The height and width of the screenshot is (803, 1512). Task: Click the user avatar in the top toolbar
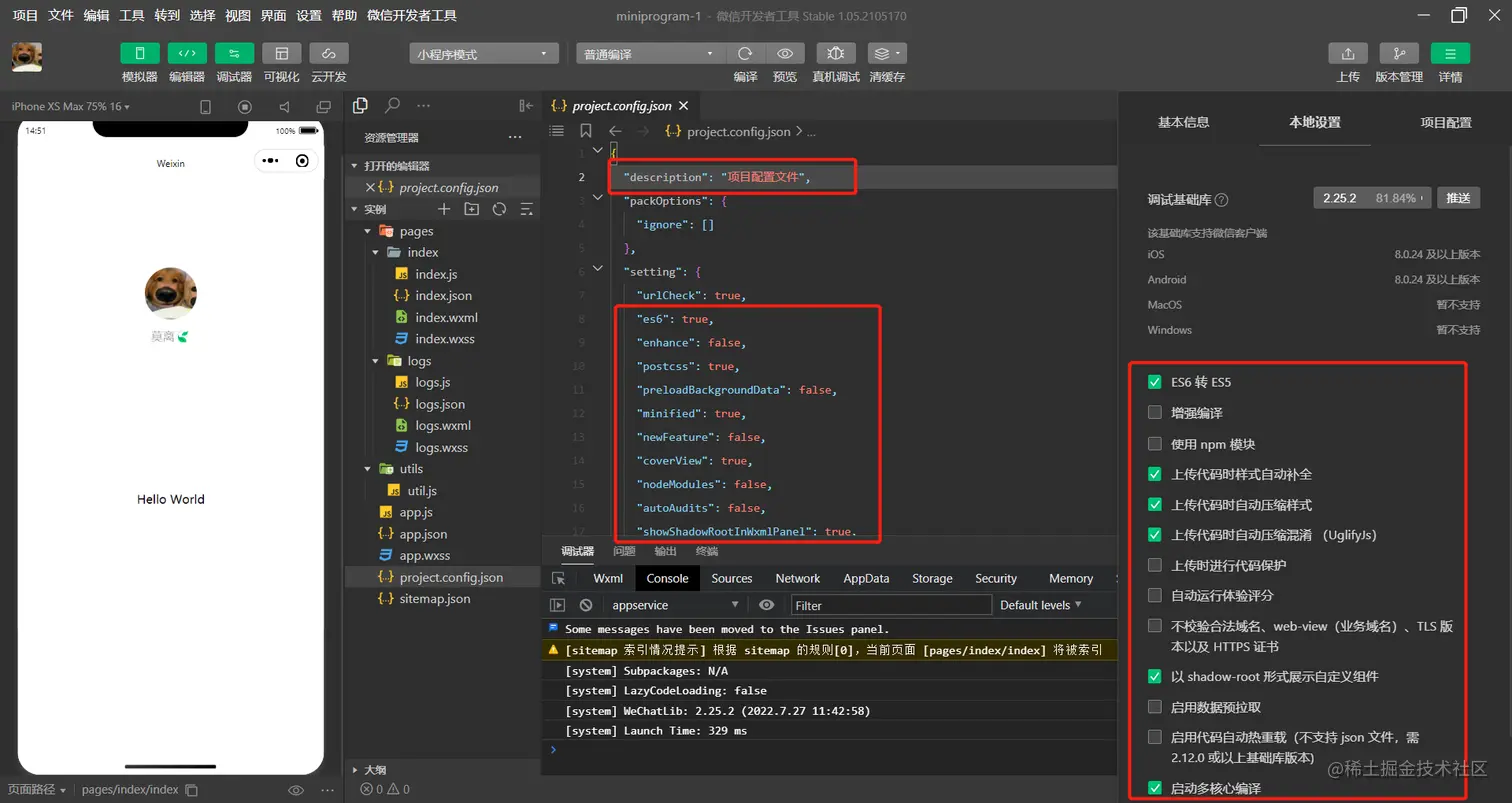coord(27,57)
